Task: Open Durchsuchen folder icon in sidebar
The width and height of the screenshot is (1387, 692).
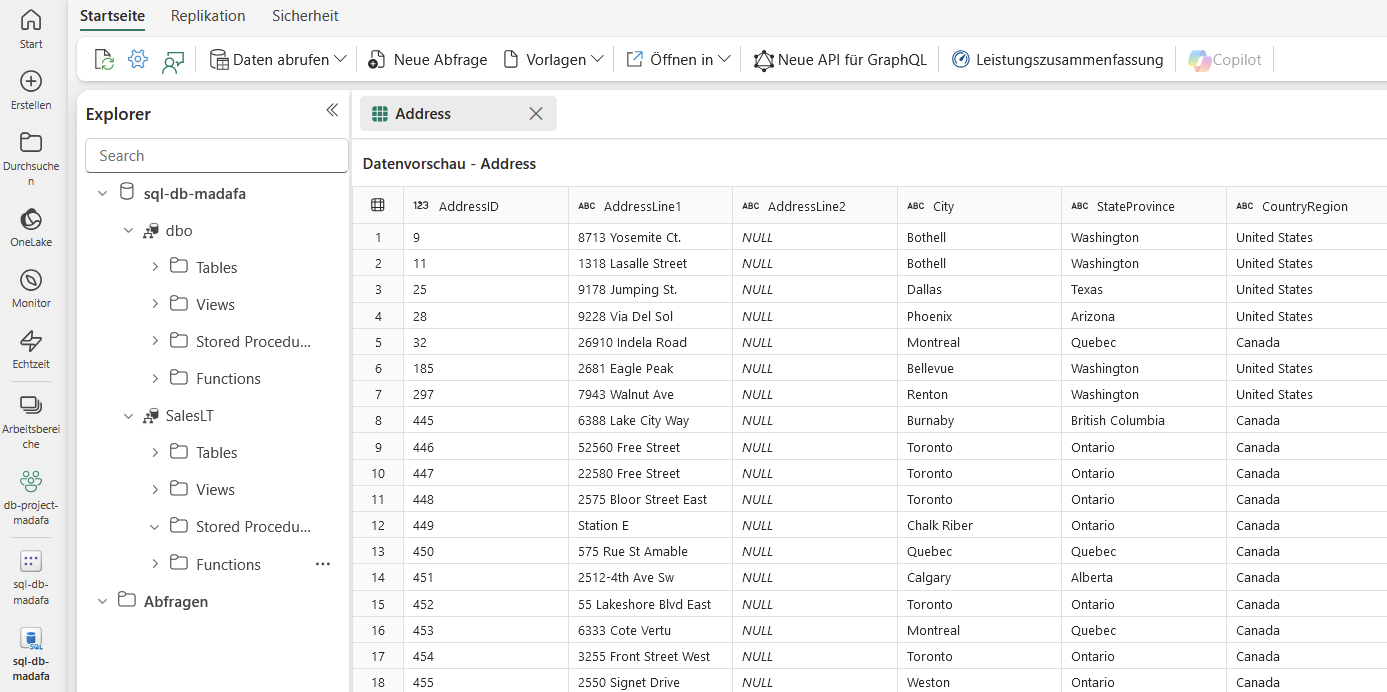Action: [31, 142]
